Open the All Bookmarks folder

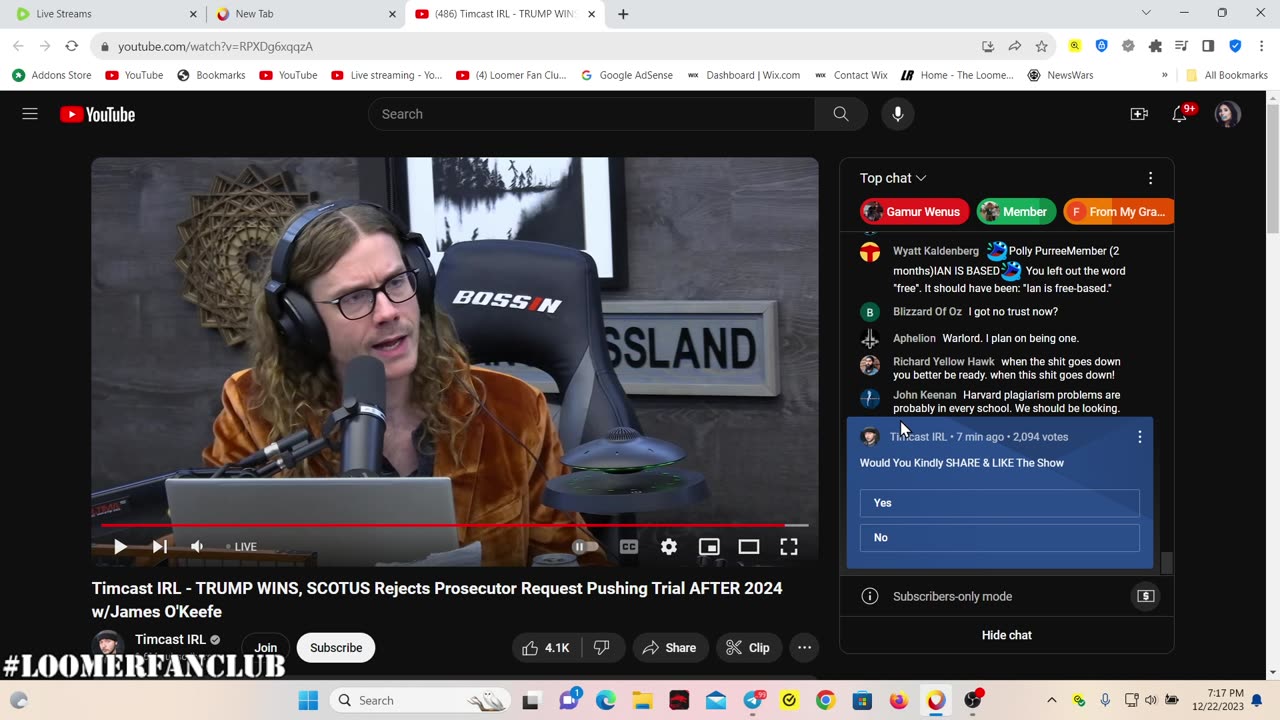[1227, 75]
